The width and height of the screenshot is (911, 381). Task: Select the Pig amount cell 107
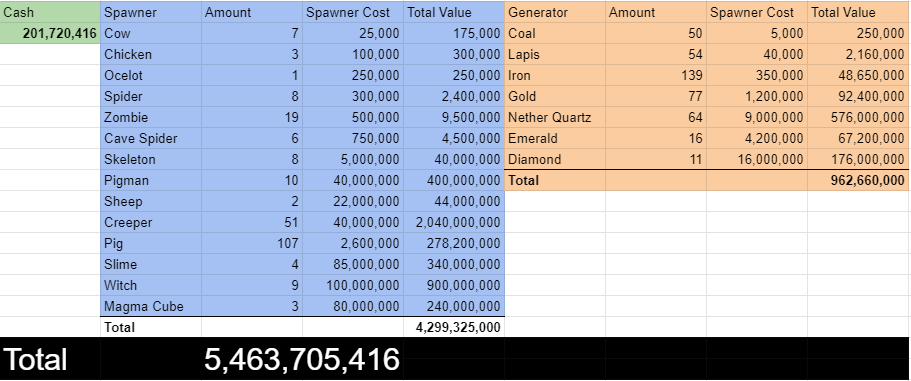click(252, 243)
